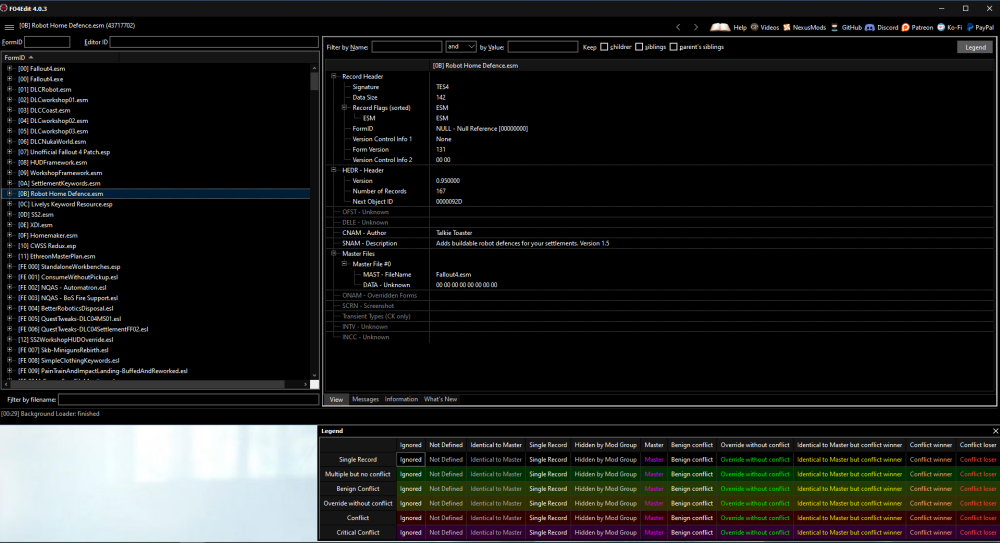The height and width of the screenshot is (543, 1000).
Task: Open the NexusMods page icon
Action: [786, 27]
